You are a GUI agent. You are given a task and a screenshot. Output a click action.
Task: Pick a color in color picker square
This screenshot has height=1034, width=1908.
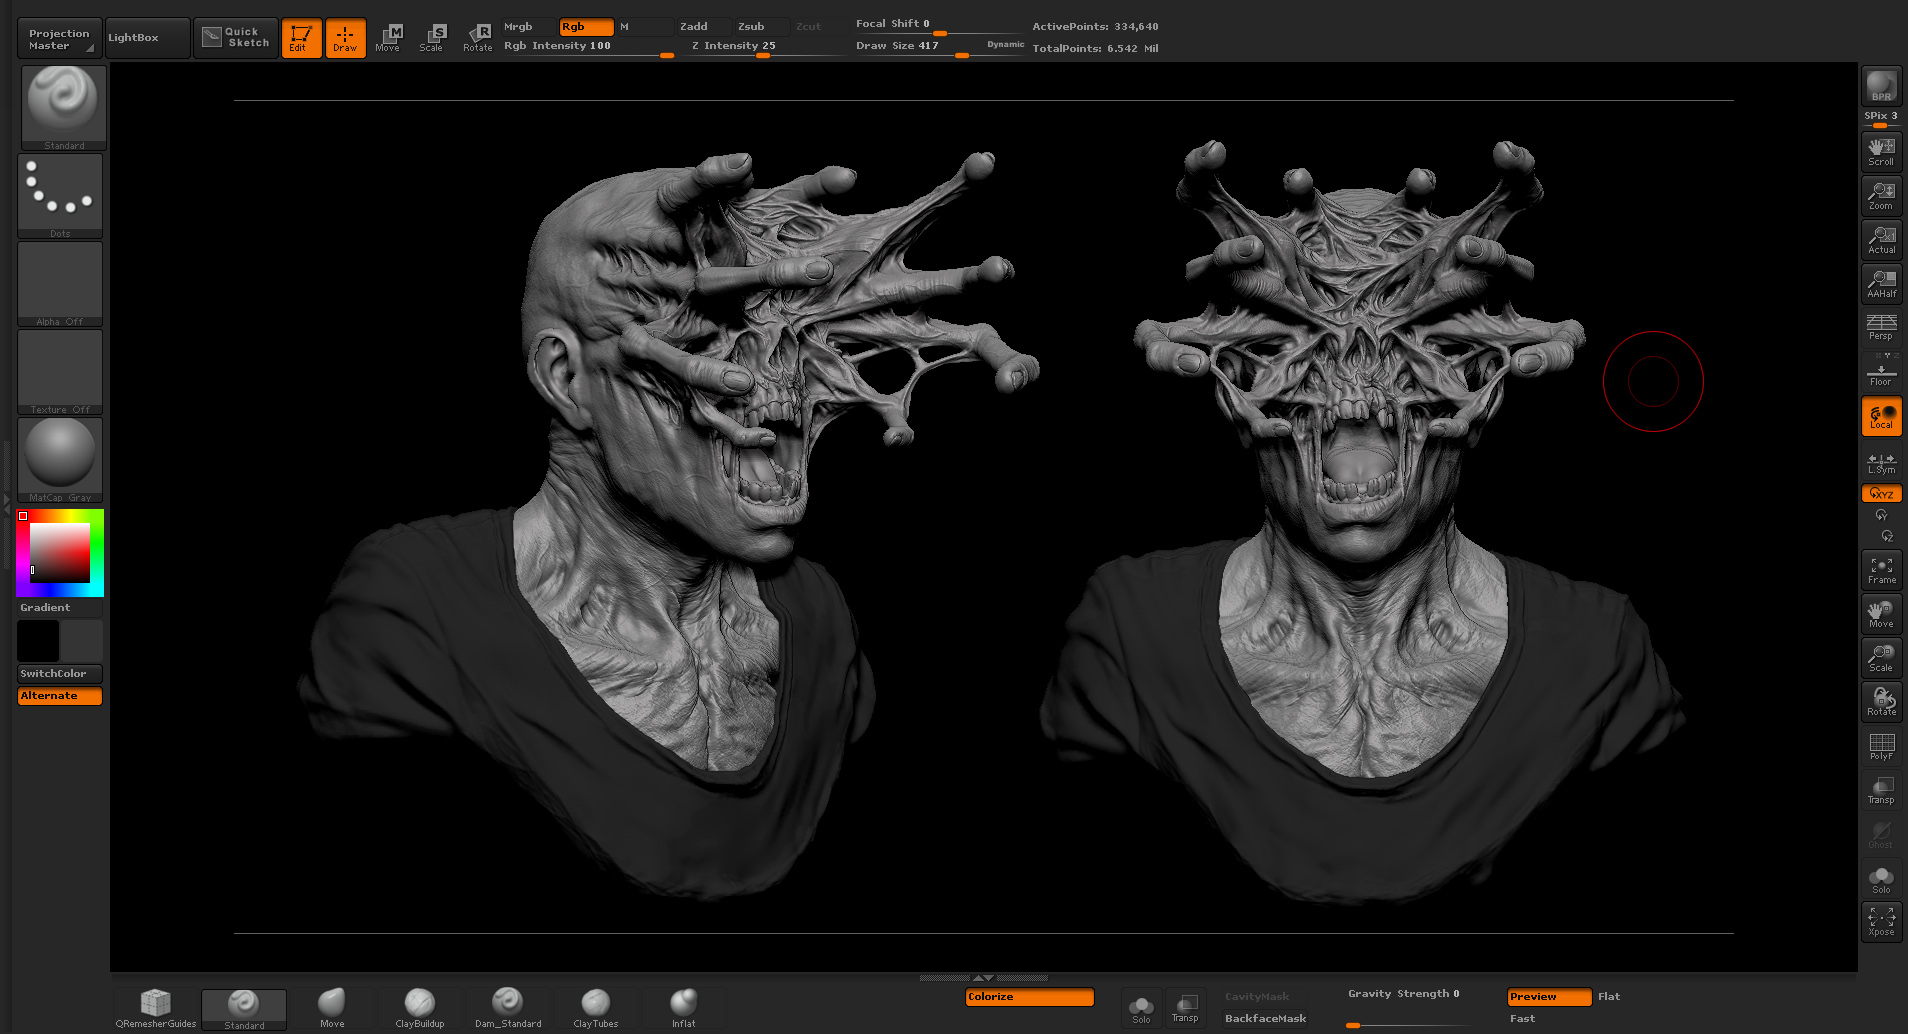tap(60, 552)
